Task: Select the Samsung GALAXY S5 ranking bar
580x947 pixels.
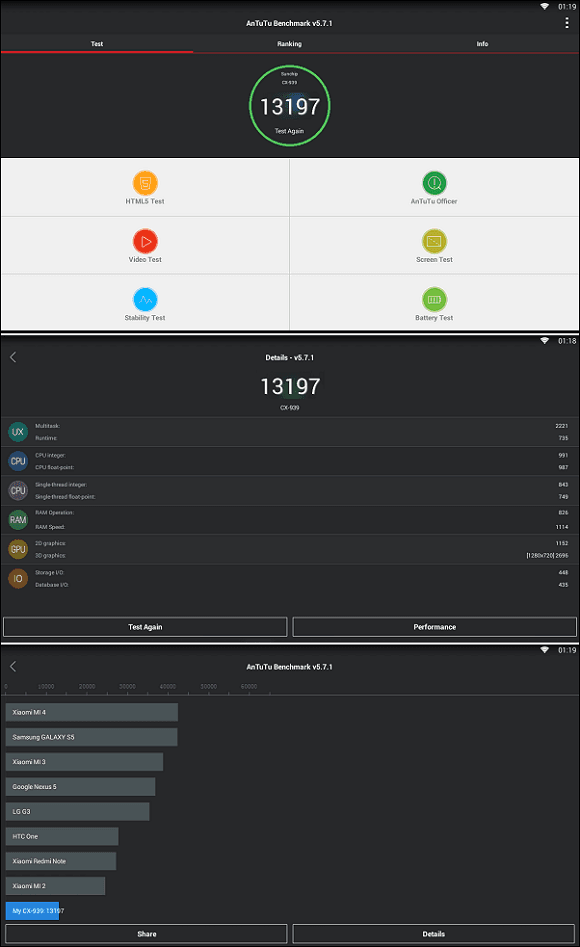Action: click(x=91, y=737)
